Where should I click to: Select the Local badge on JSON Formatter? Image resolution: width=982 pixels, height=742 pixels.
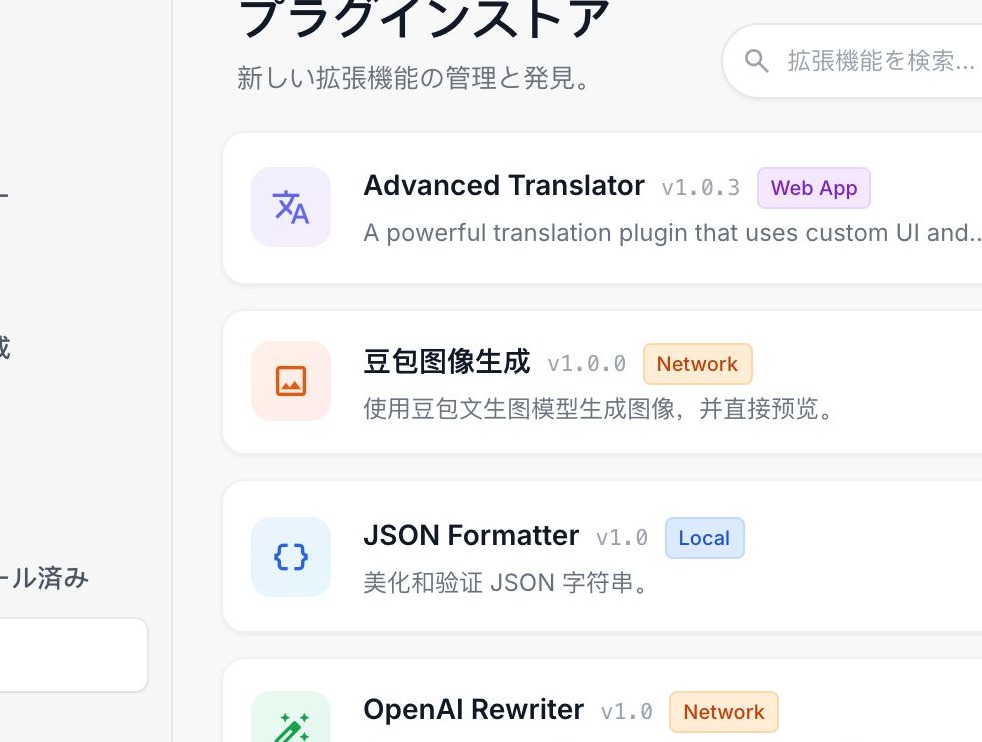click(x=704, y=538)
